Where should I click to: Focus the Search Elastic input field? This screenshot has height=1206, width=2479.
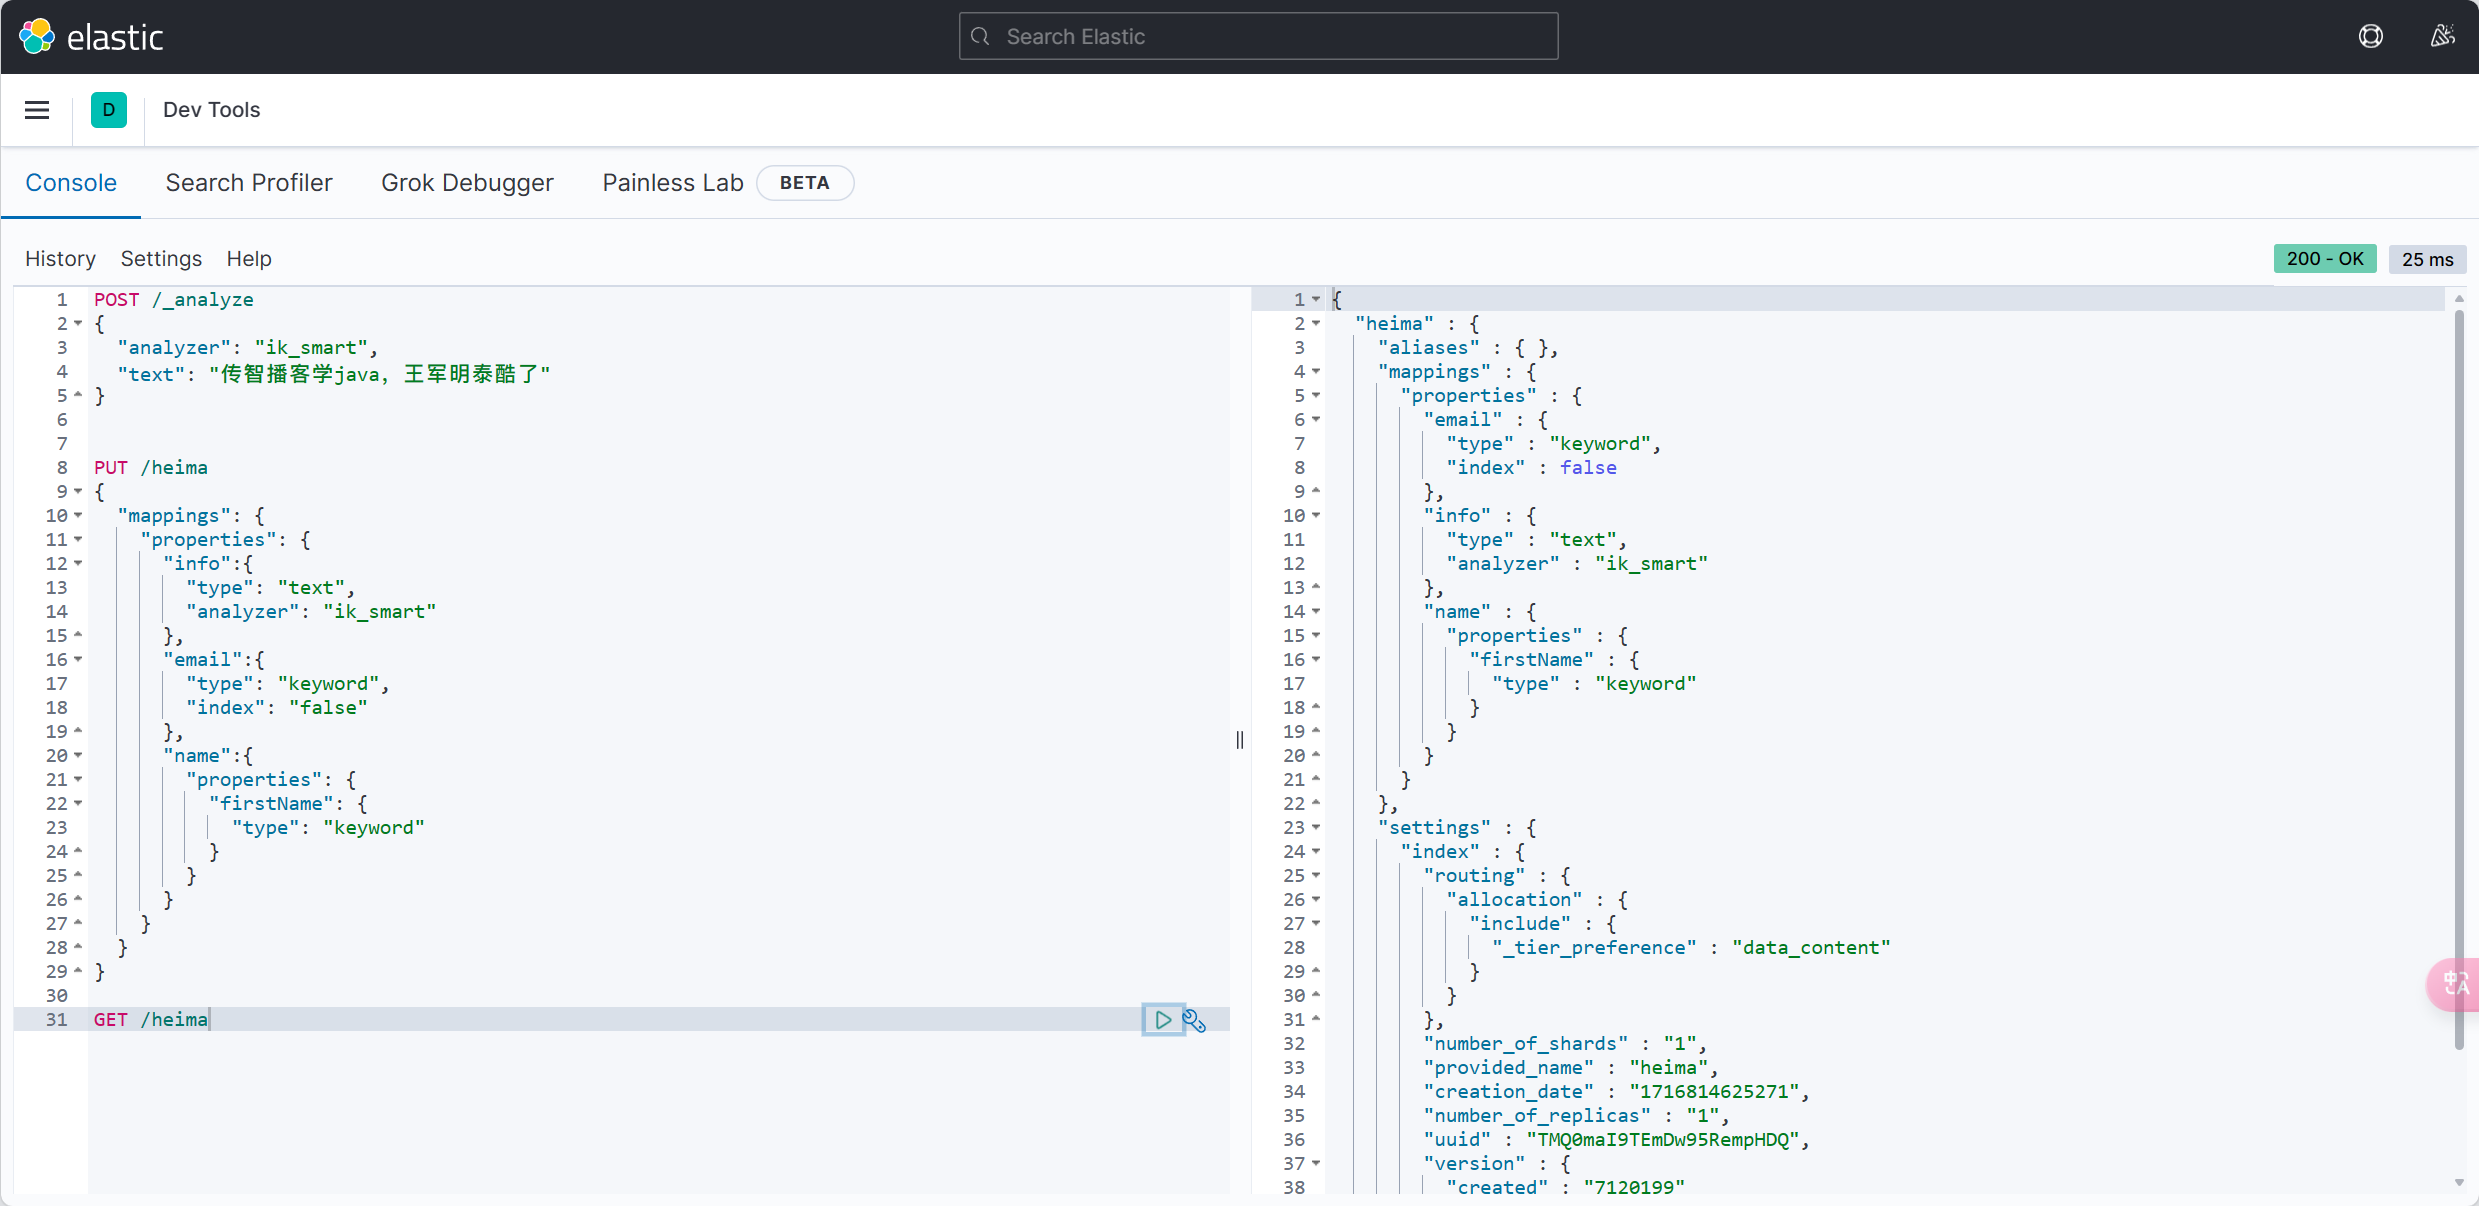[1258, 37]
